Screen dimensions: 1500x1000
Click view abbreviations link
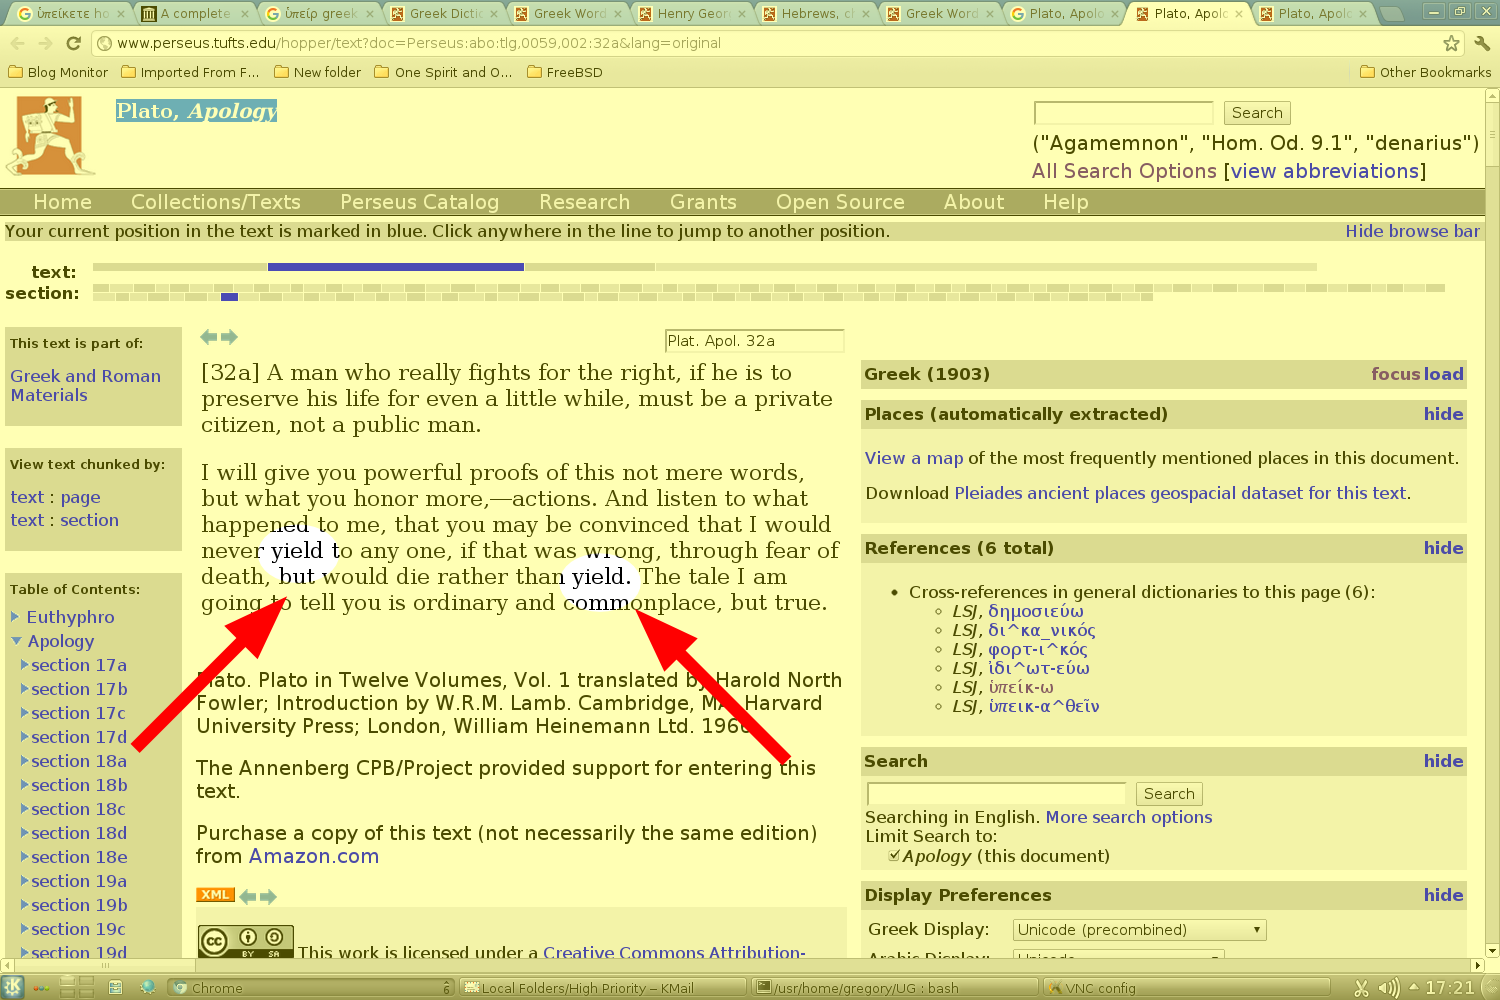1325,171
